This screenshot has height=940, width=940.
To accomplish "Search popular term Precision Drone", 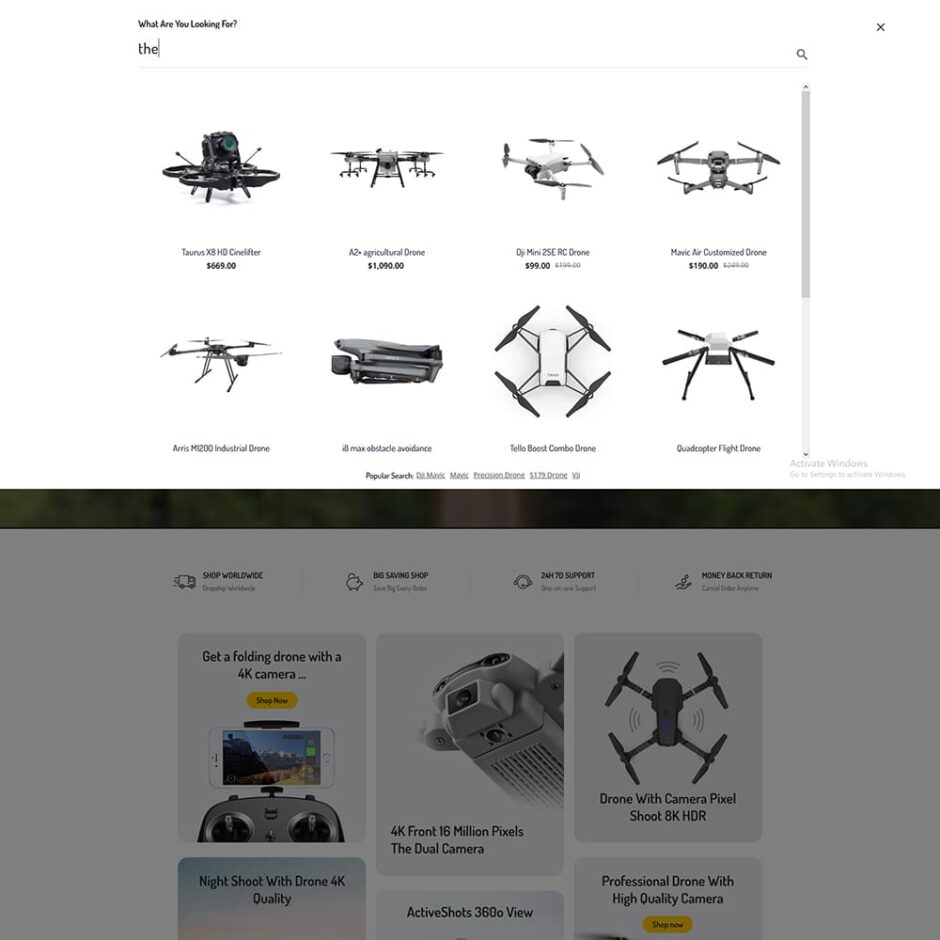I will [499, 475].
